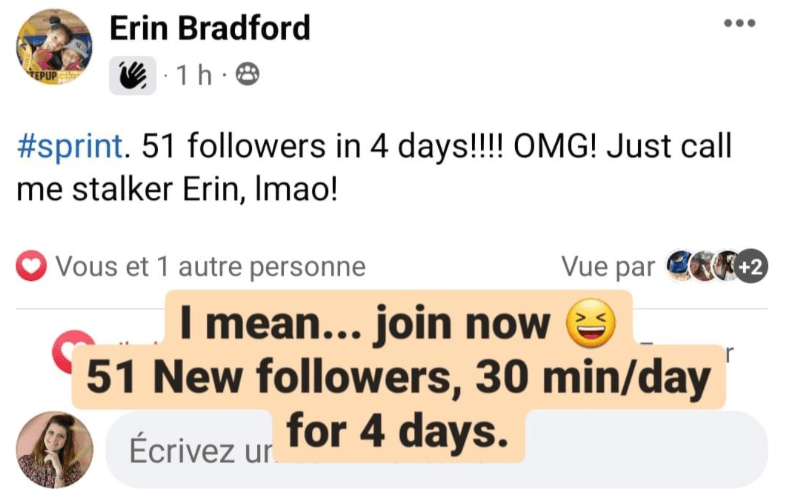
Task: Click the laughing emoji on the sticker
Action: (585, 323)
